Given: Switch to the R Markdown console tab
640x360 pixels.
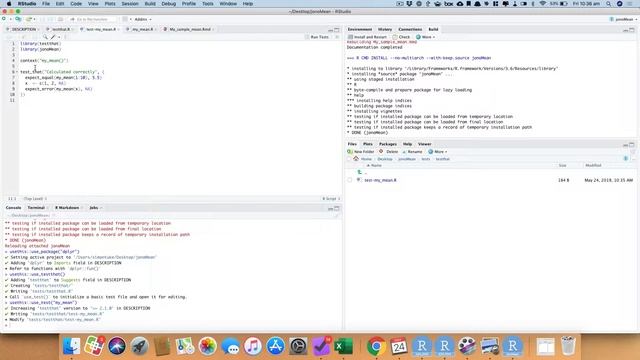Looking at the screenshot, I should (x=67, y=208).
